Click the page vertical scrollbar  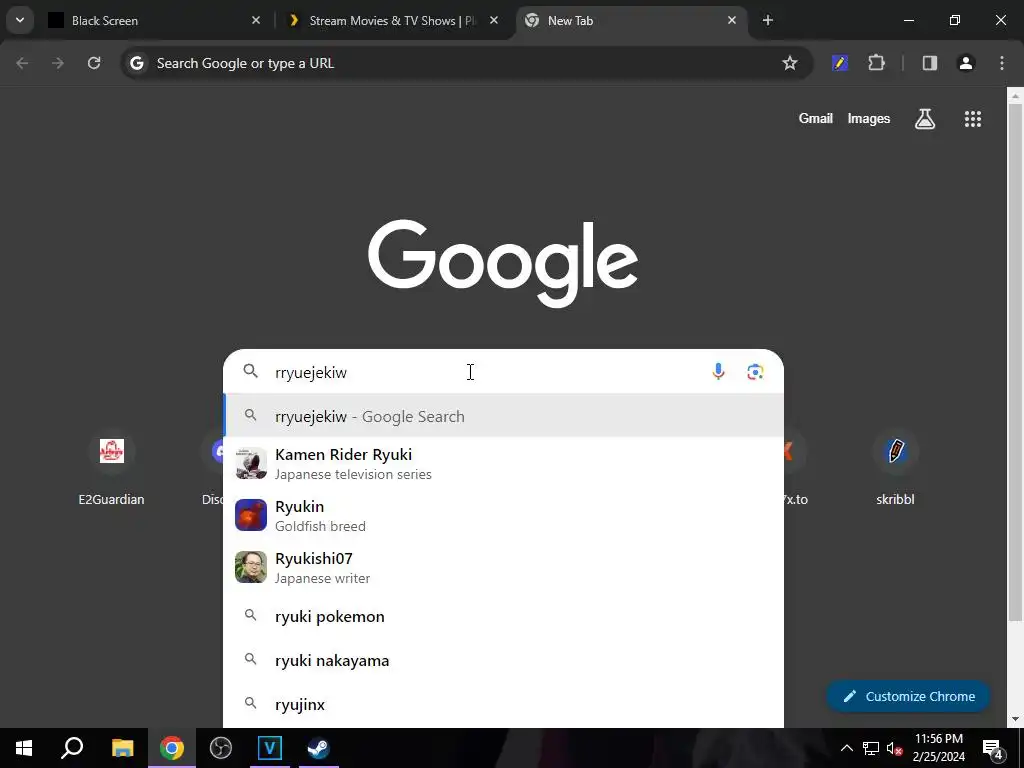tap(1015, 362)
